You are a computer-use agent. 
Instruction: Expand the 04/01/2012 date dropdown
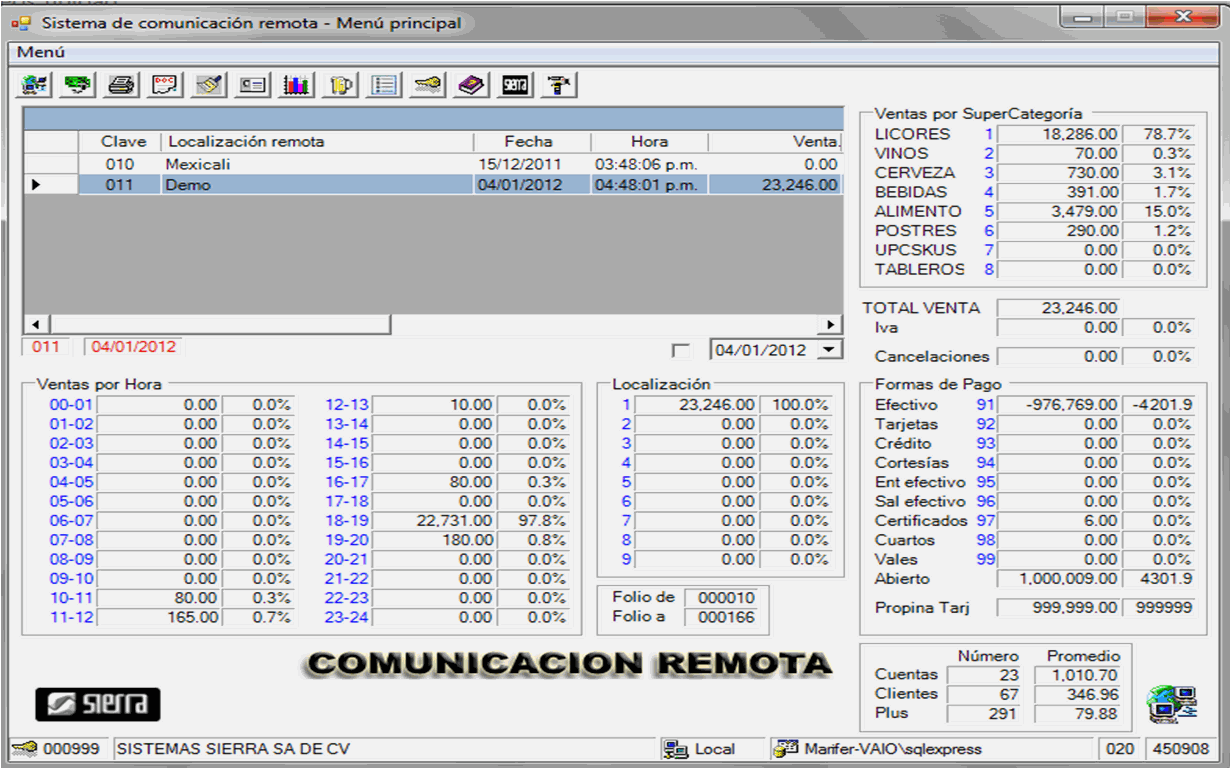pos(830,350)
